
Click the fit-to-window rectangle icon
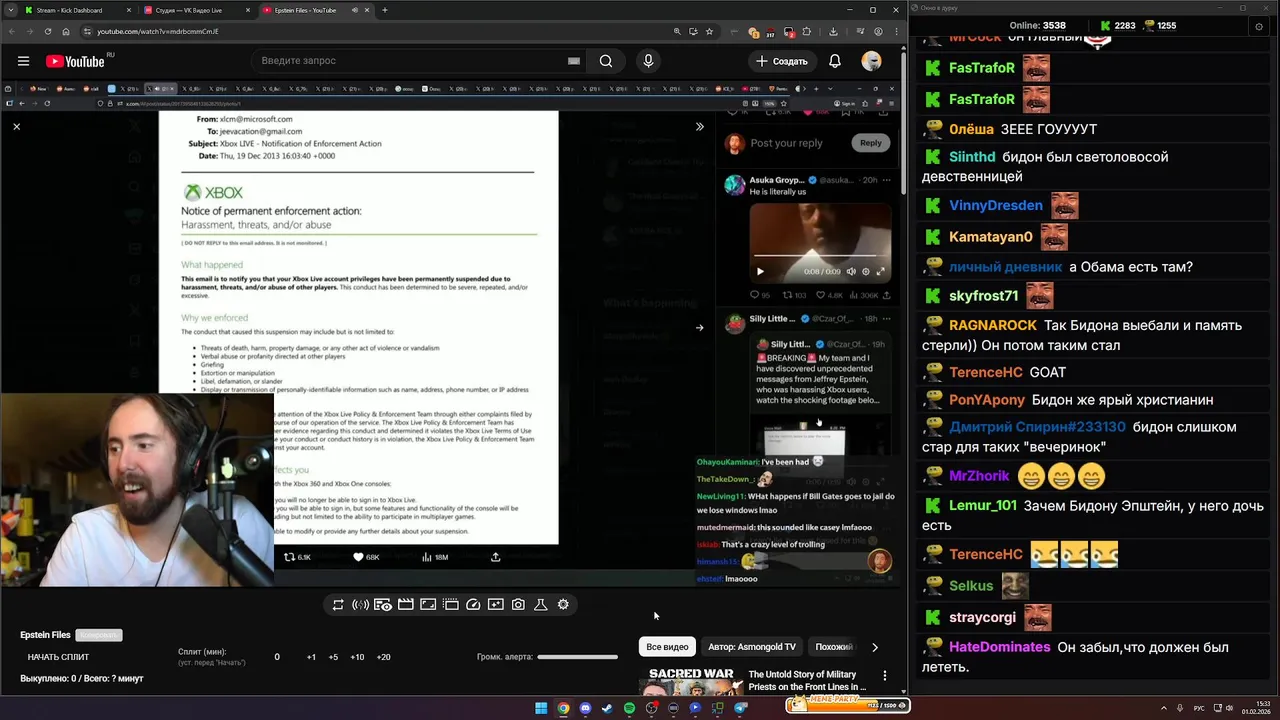(x=428, y=604)
